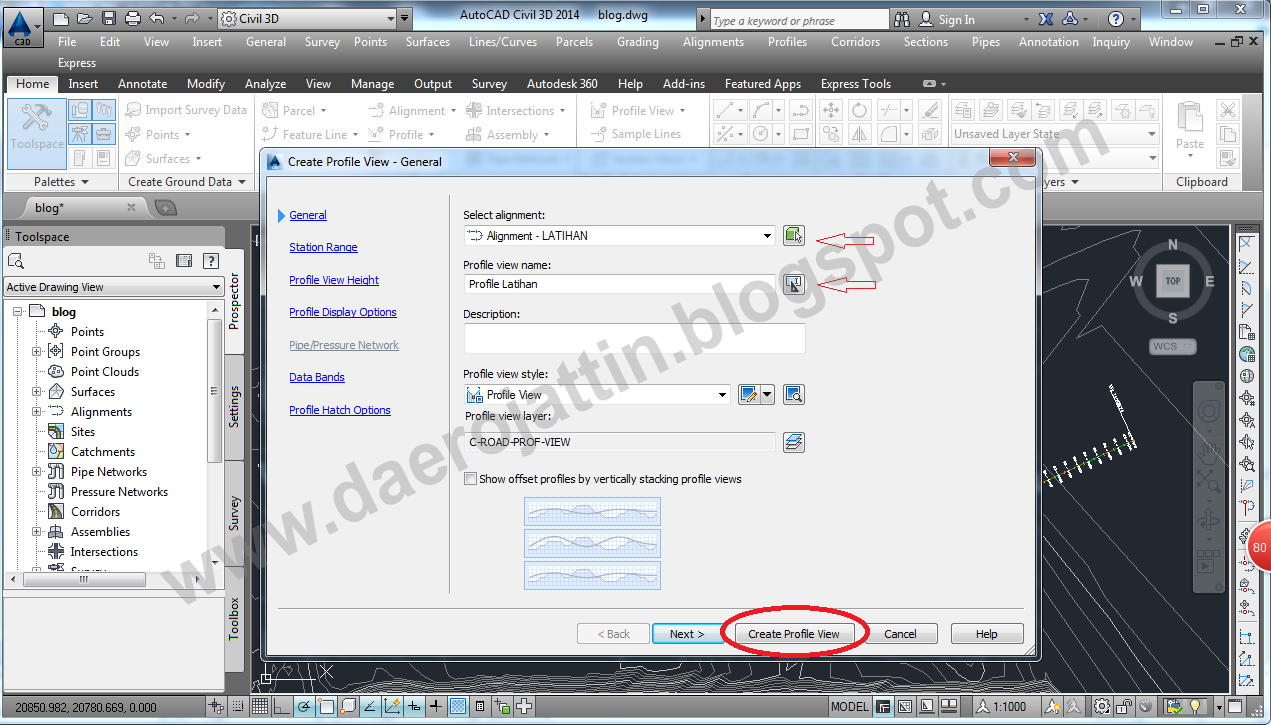Open the profile view name template icon
Image resolution: width=1271 pixels, height=725 pixels.
click(x=793, y=284)
